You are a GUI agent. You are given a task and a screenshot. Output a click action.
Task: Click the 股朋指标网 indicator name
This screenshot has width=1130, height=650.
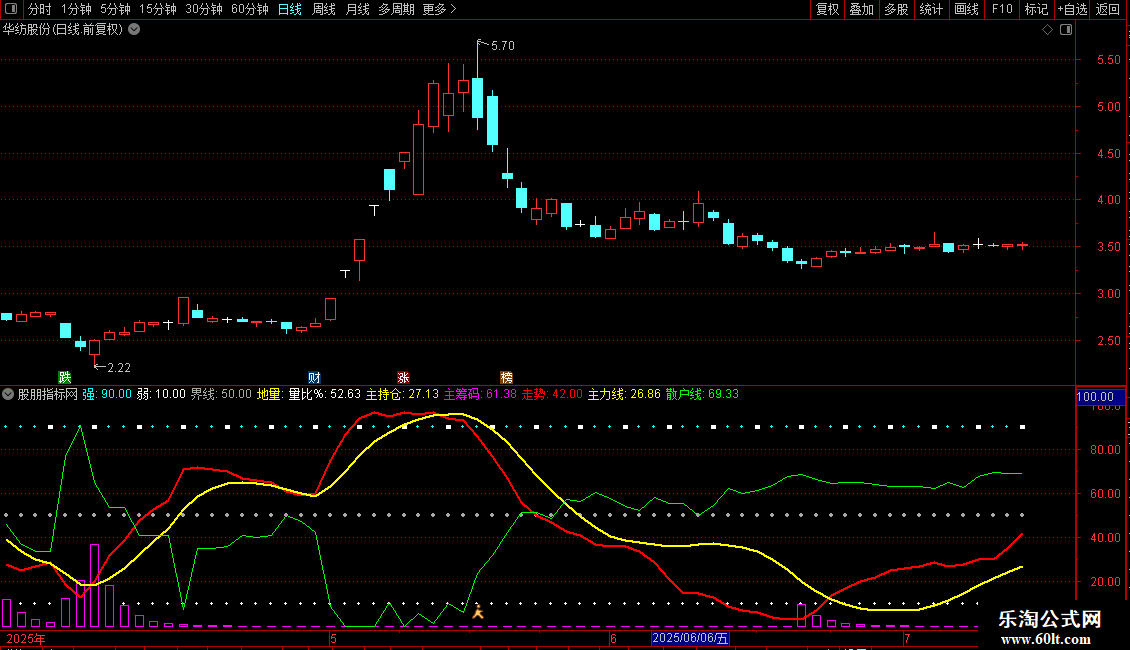[x=48, y=394]
